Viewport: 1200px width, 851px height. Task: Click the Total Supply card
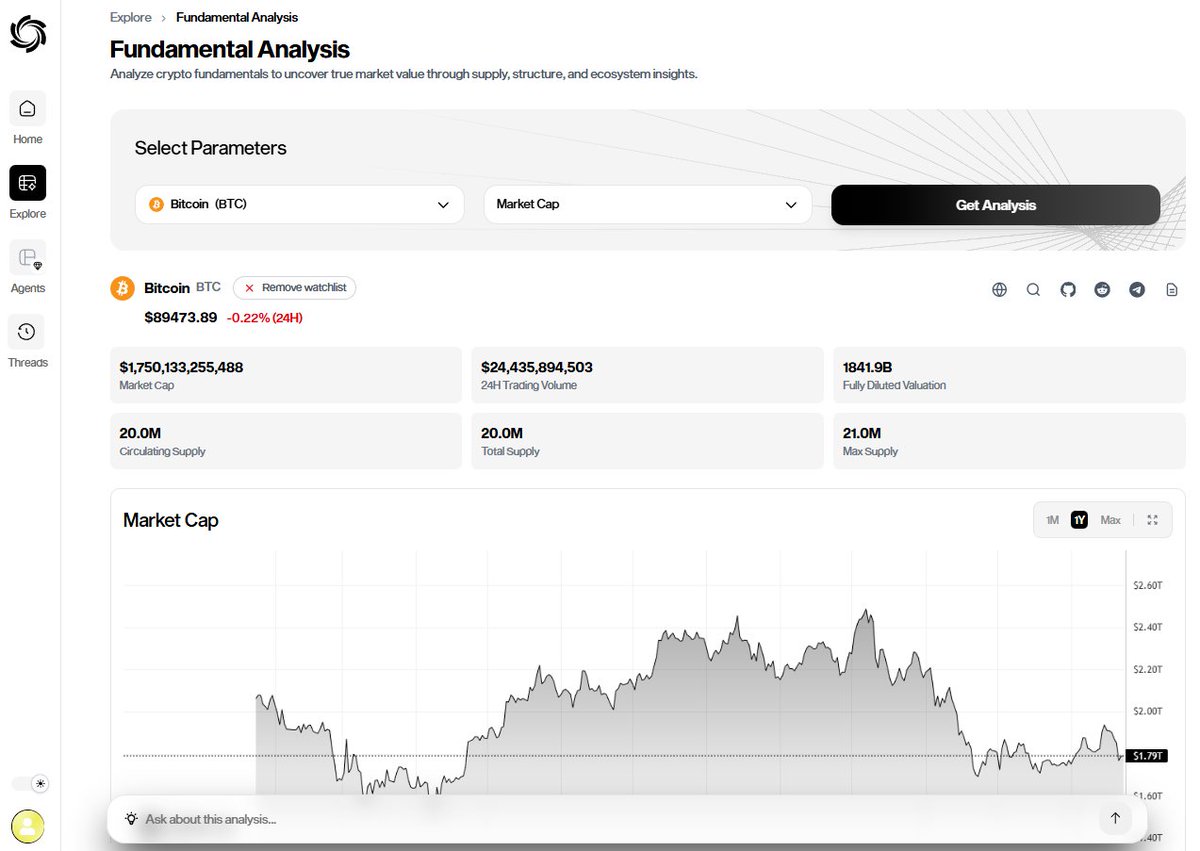click(x=648, y=442)
